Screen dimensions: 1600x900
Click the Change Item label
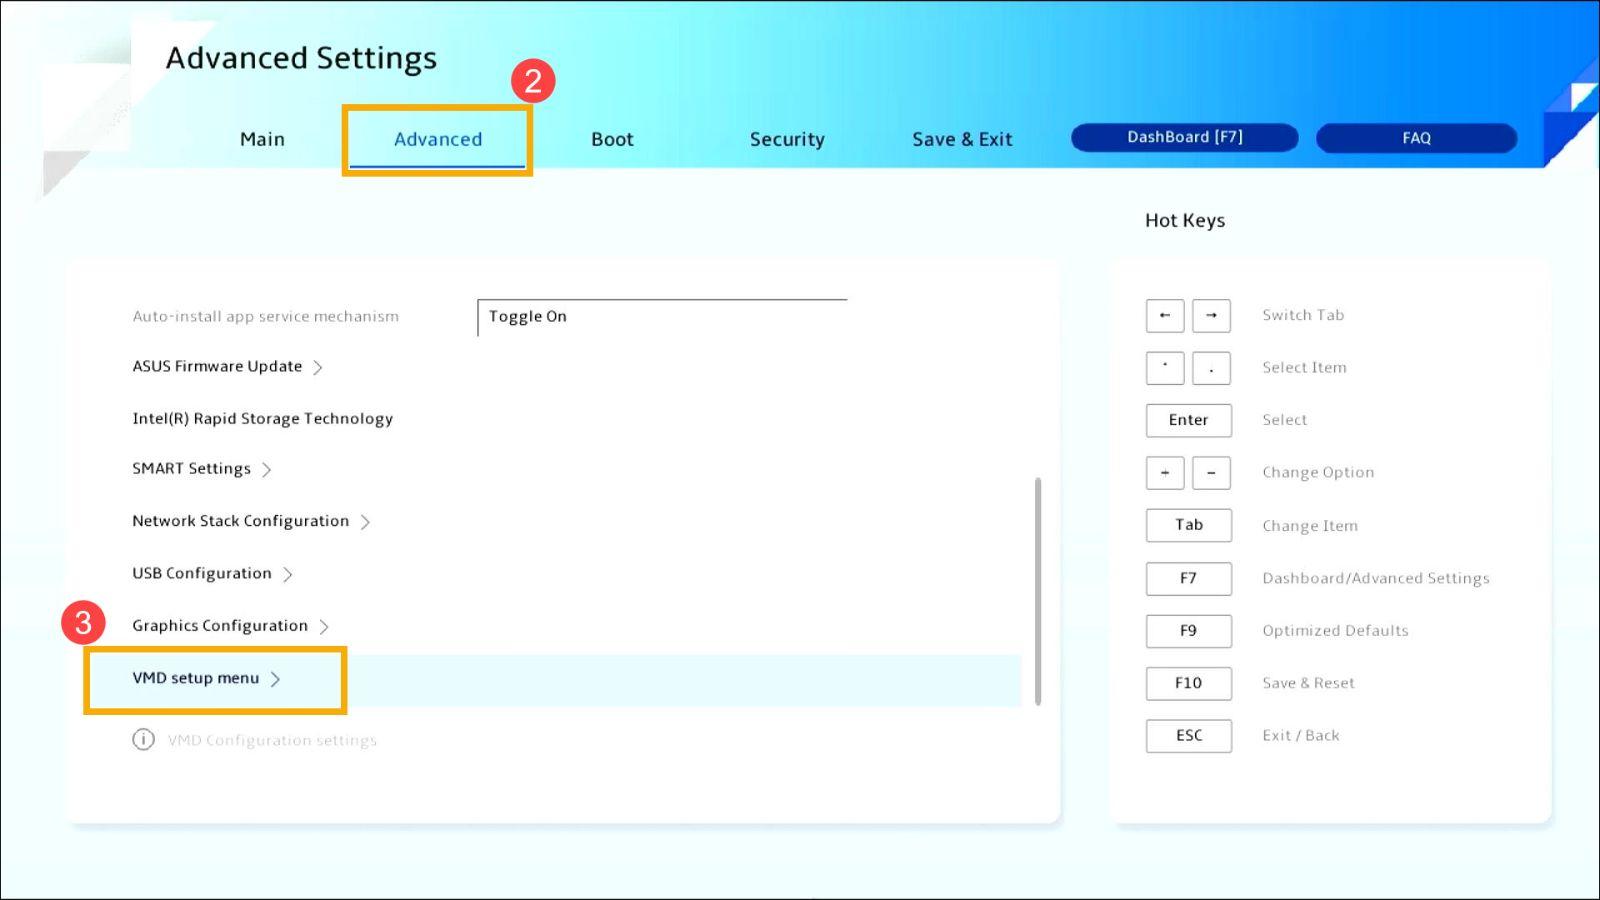[x=1310, y=525]
